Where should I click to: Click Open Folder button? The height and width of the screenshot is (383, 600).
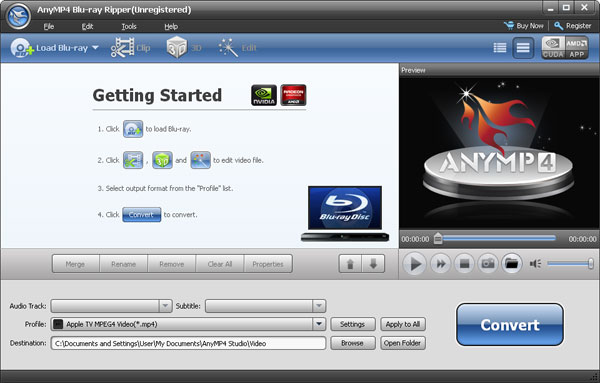[403, 343]
